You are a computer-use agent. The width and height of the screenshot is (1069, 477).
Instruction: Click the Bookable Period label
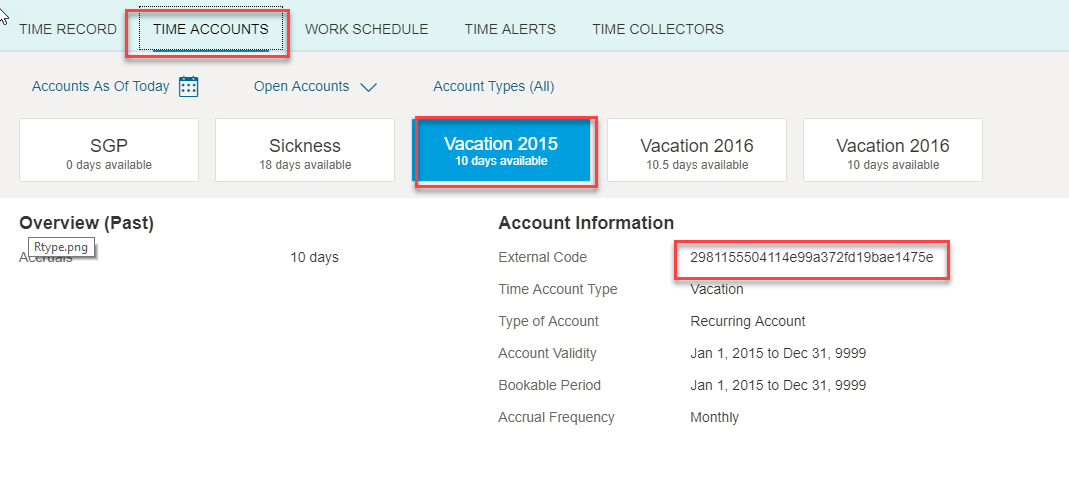[549, 386]
